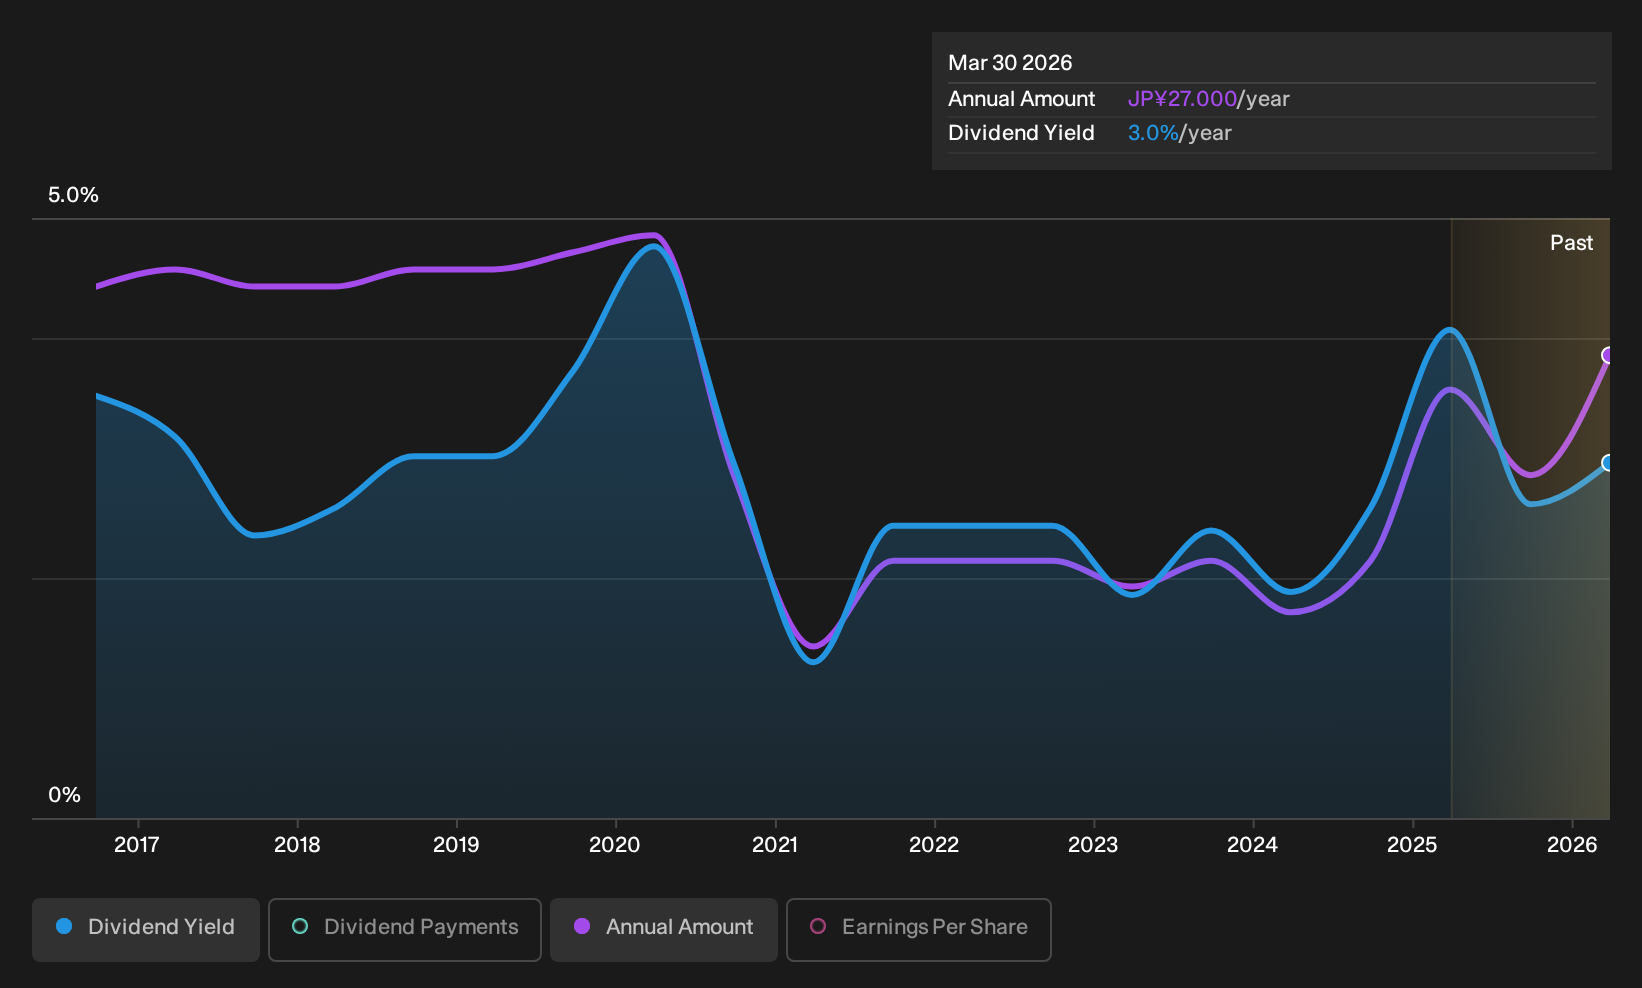Select the purple Annual Amount endpoint marker
Viewport: 1642px width, 988px height.
point(1608,355)
